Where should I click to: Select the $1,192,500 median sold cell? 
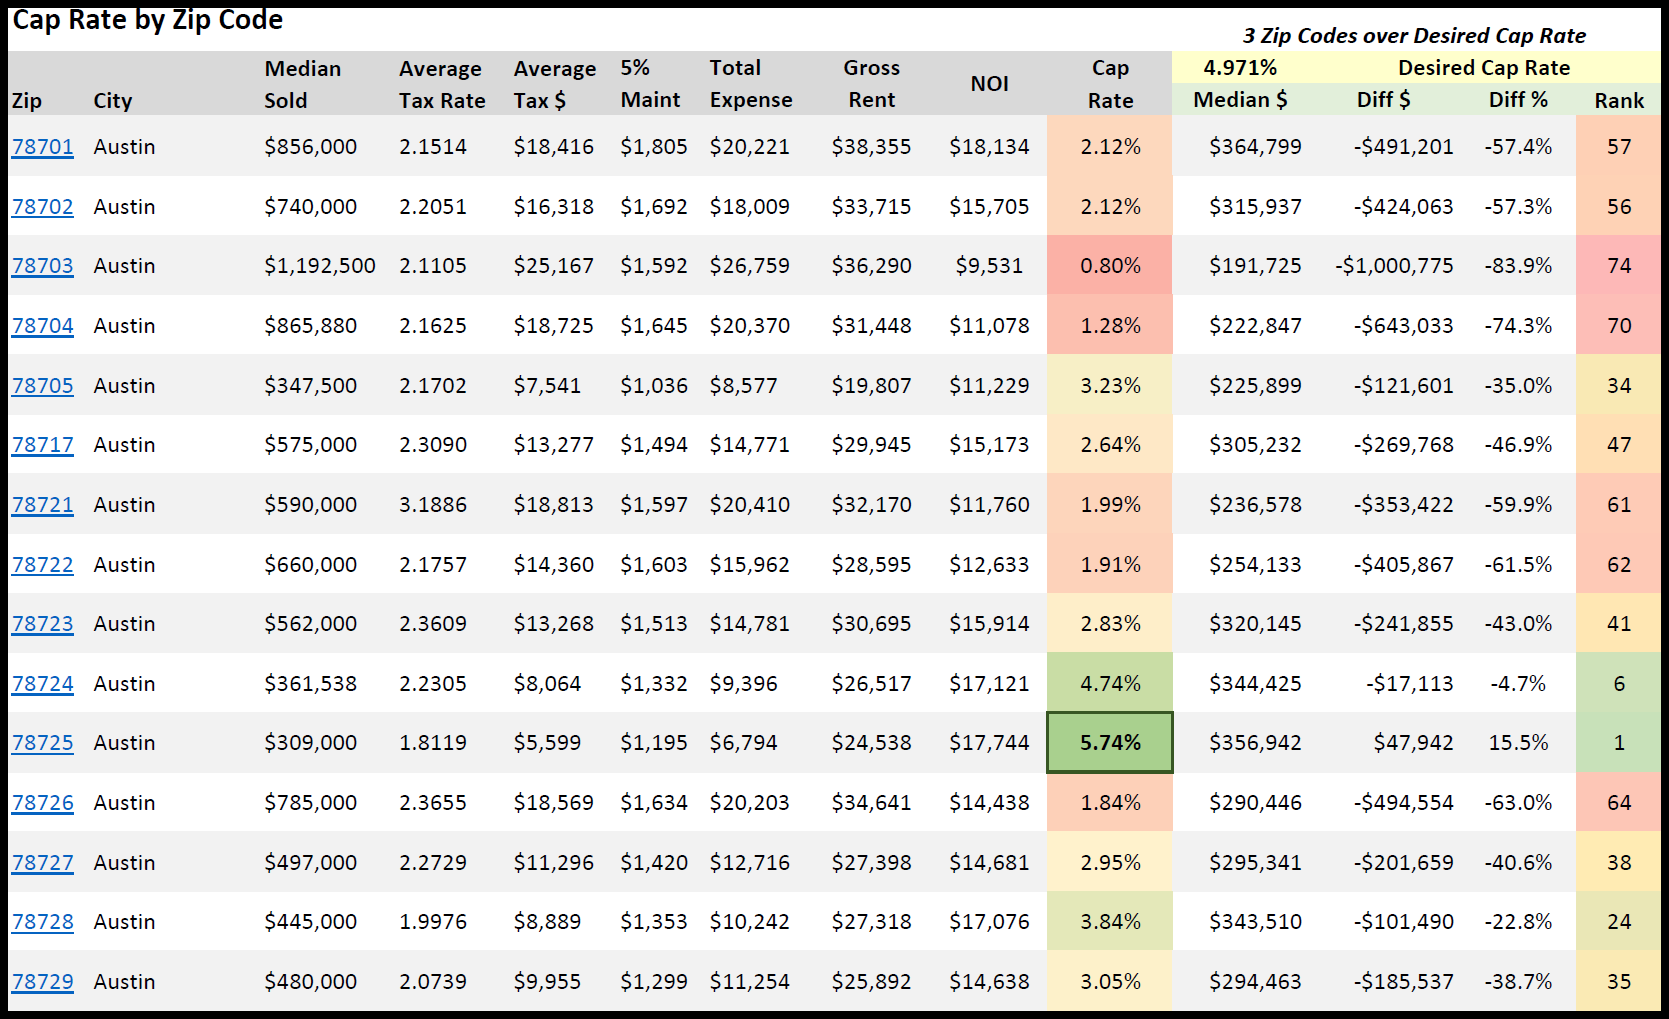[319, 266]
